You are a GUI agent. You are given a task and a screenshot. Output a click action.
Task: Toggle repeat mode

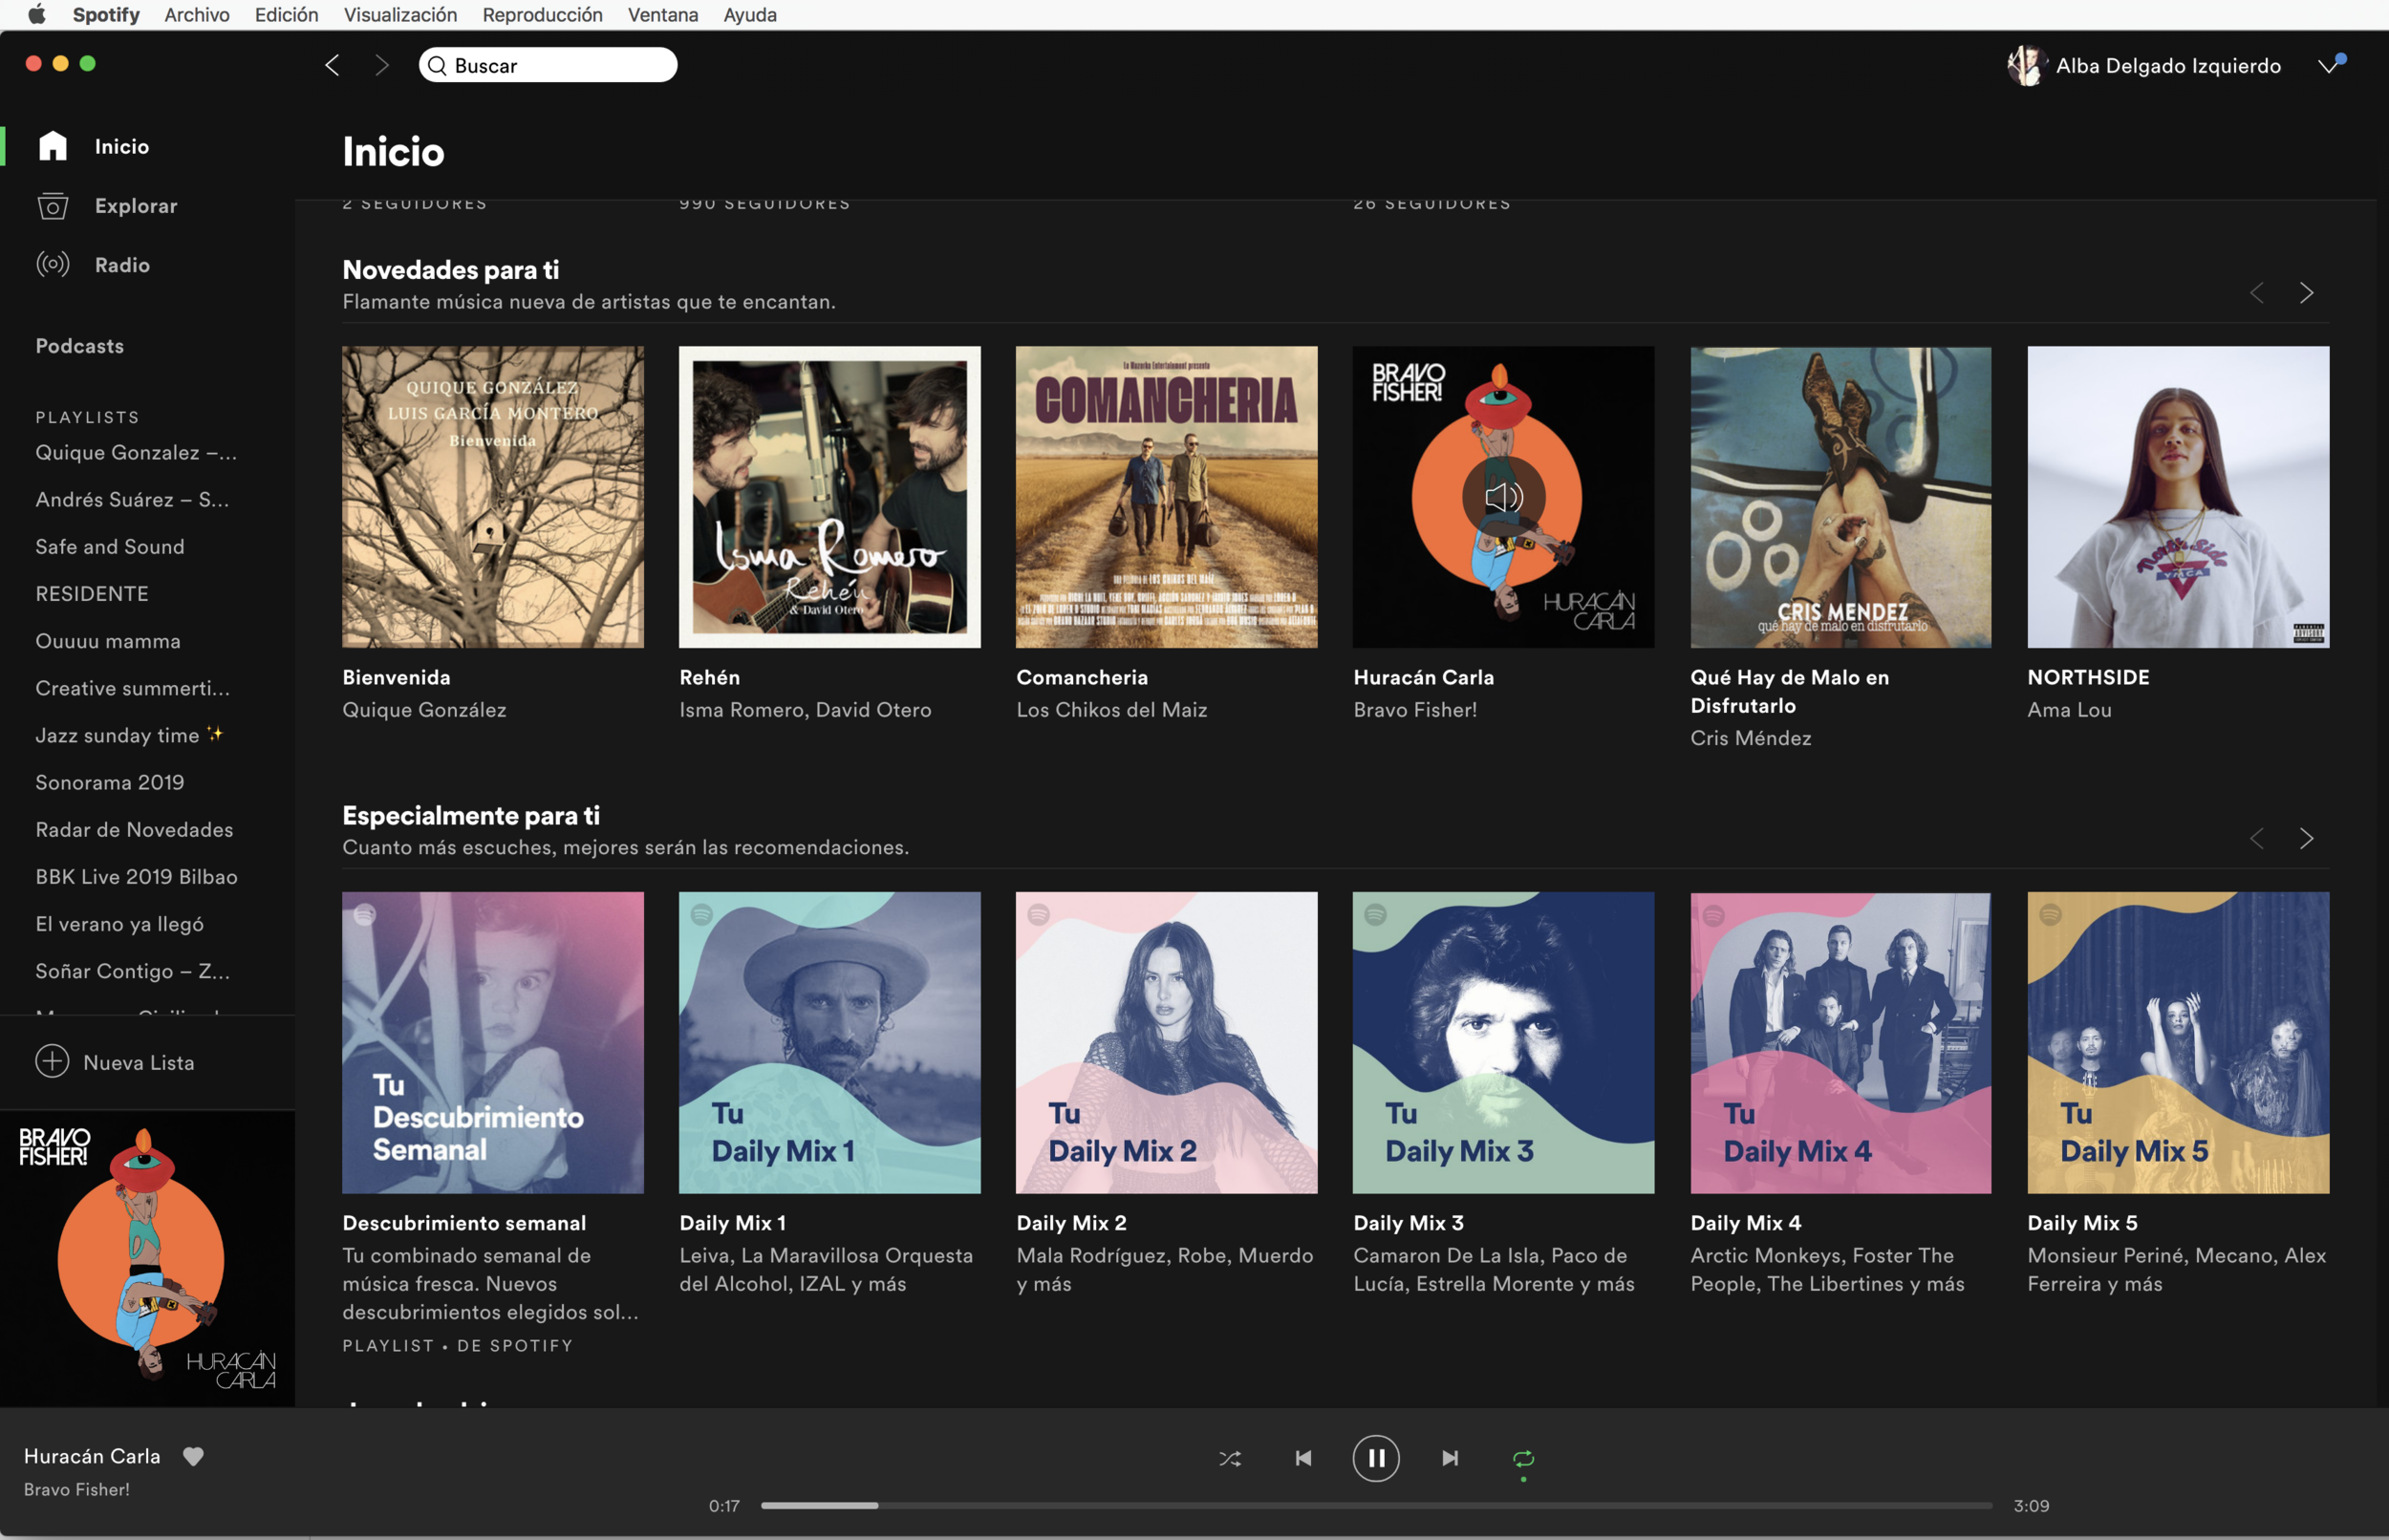click(1523, 1459)
